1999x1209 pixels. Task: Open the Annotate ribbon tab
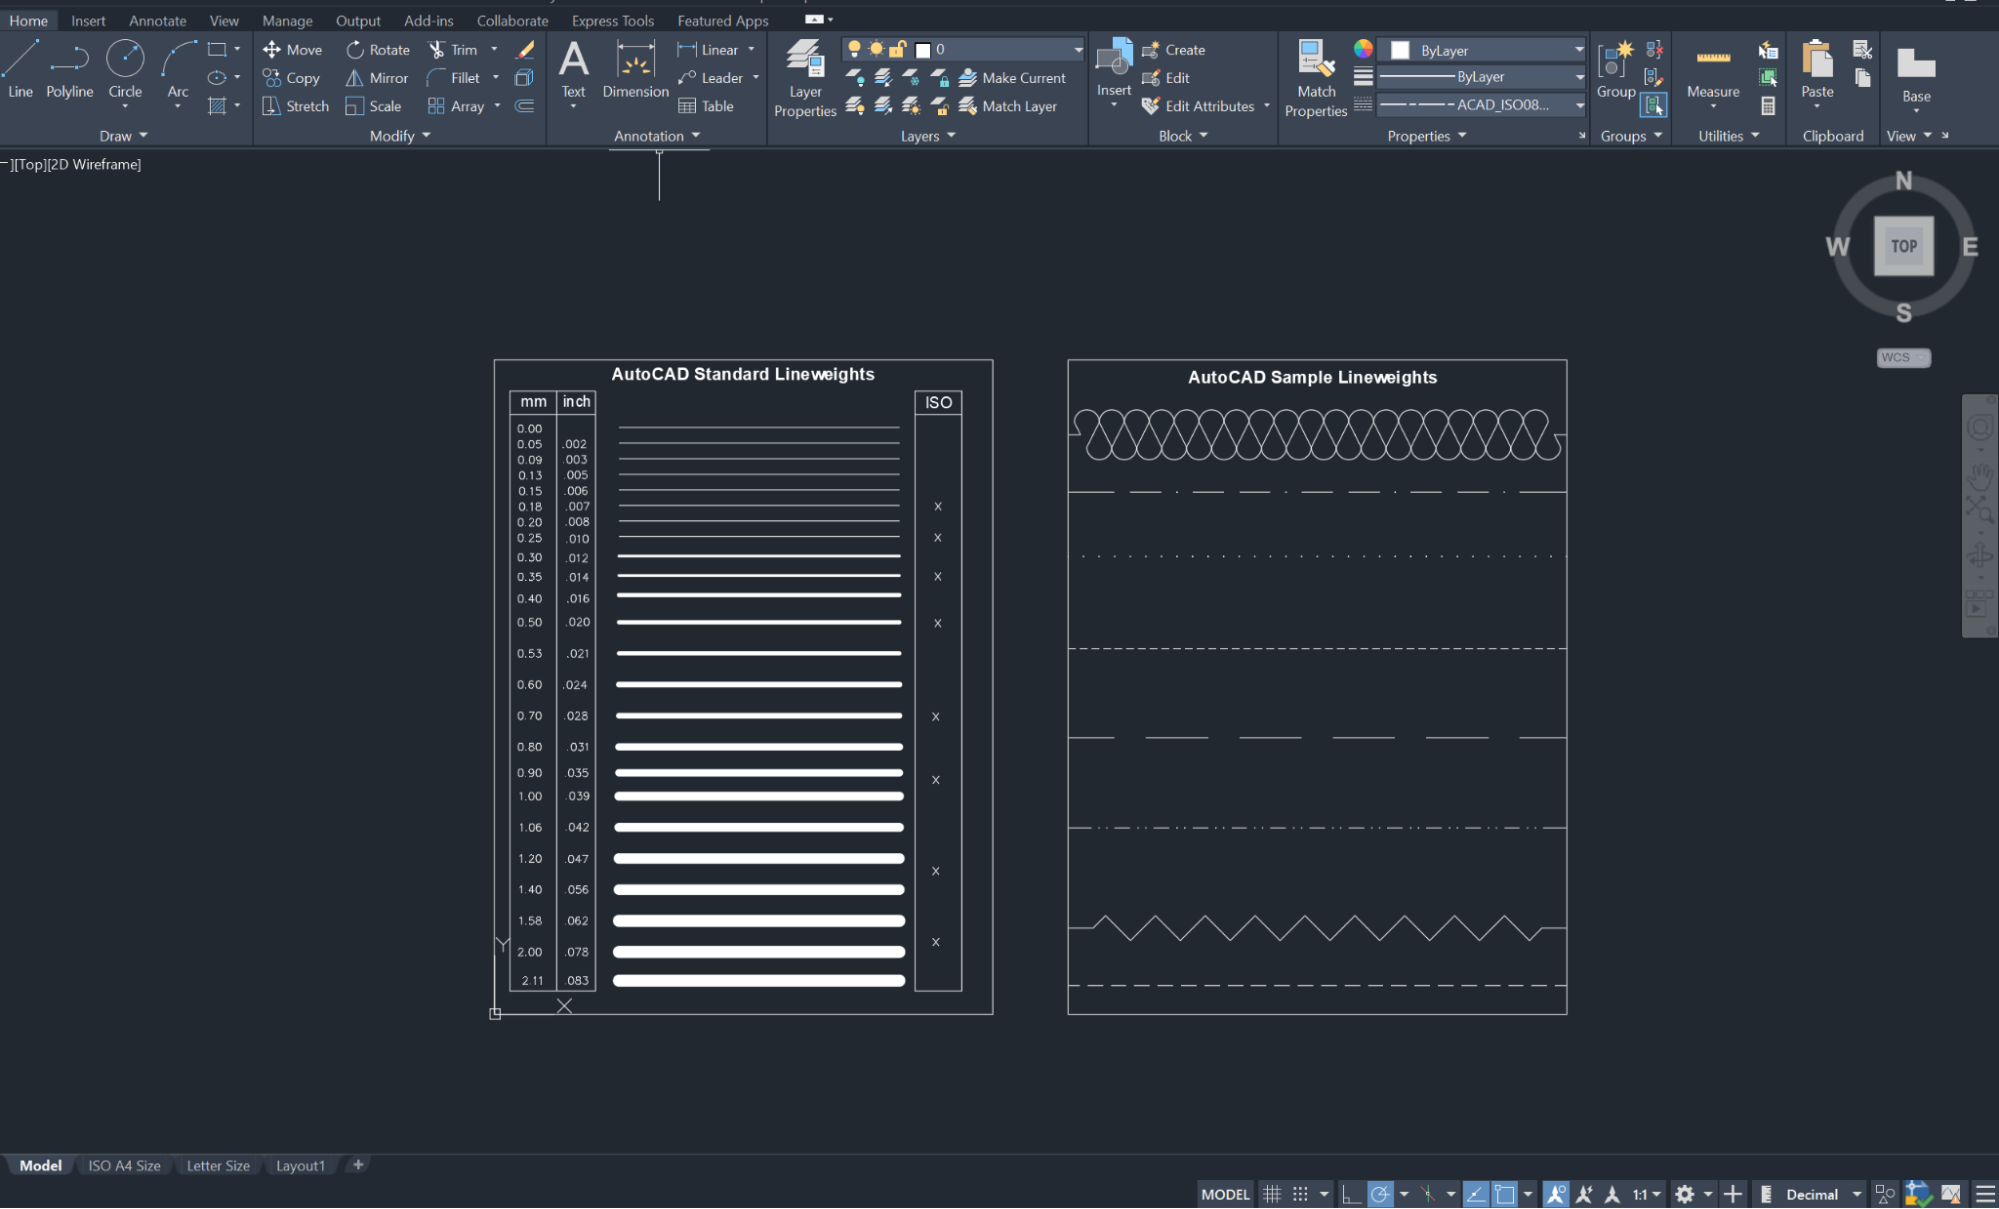point(157,20)
